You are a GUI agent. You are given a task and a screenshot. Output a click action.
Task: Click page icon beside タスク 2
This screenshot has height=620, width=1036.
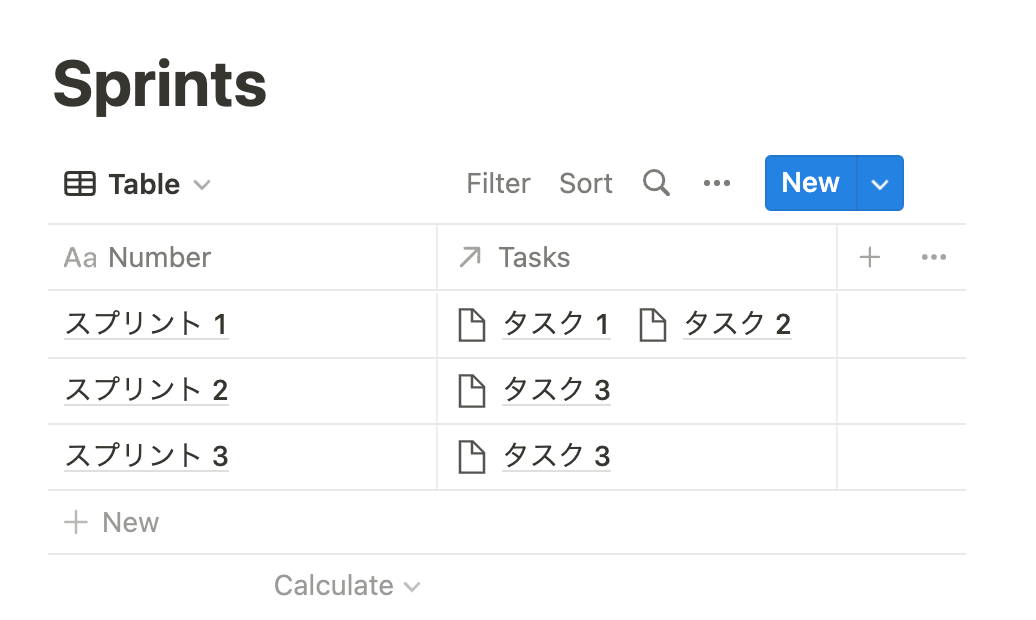(x=652, y=324)
